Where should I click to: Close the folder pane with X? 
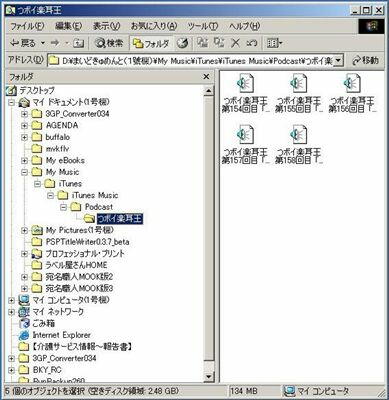click(x=206, y=77)
